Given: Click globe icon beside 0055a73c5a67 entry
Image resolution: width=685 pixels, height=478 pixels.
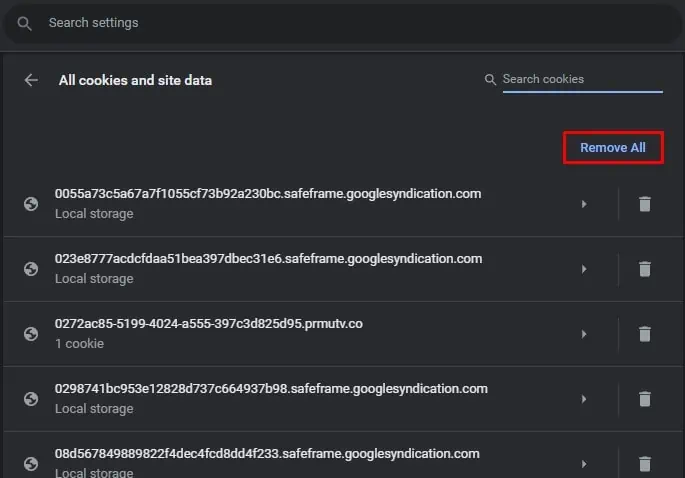Looking at the screenshot, I should tap(31, 204).
